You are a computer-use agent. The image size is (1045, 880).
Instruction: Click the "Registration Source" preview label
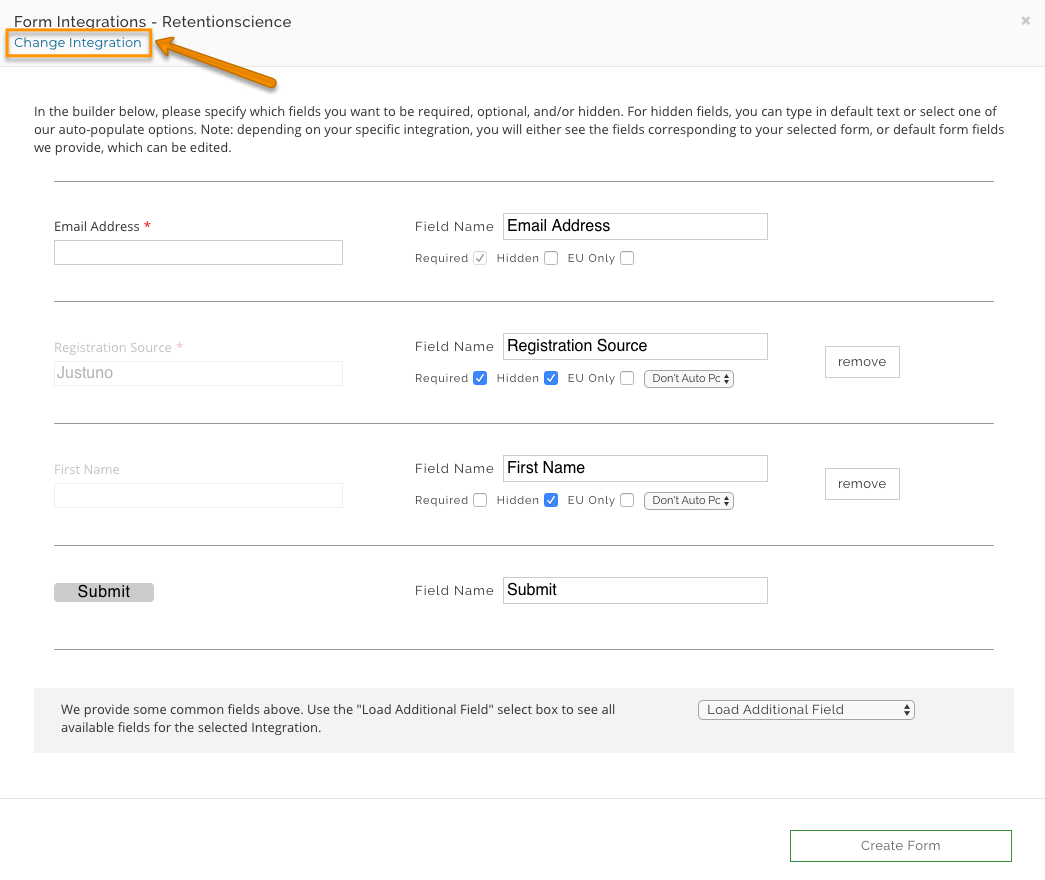coord(113,347)
